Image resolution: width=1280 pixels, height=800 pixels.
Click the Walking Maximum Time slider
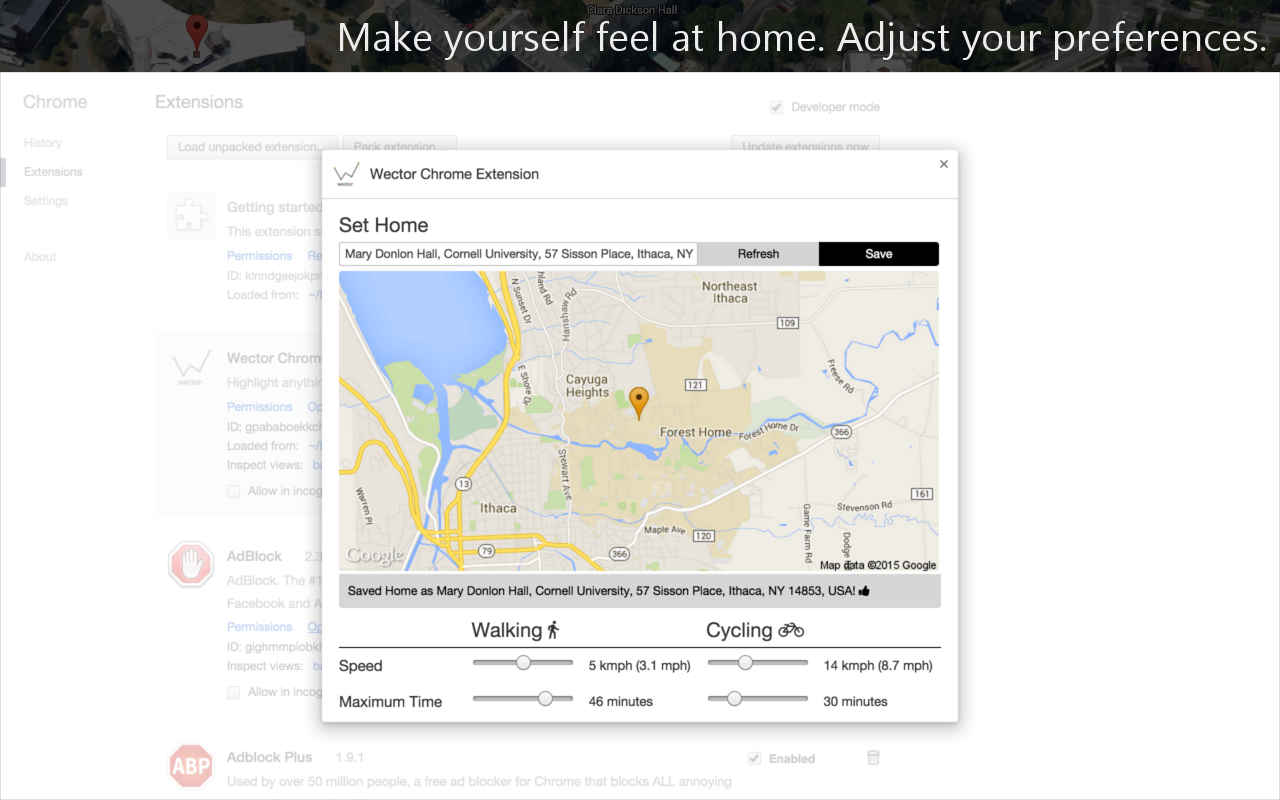click(523, 698)
